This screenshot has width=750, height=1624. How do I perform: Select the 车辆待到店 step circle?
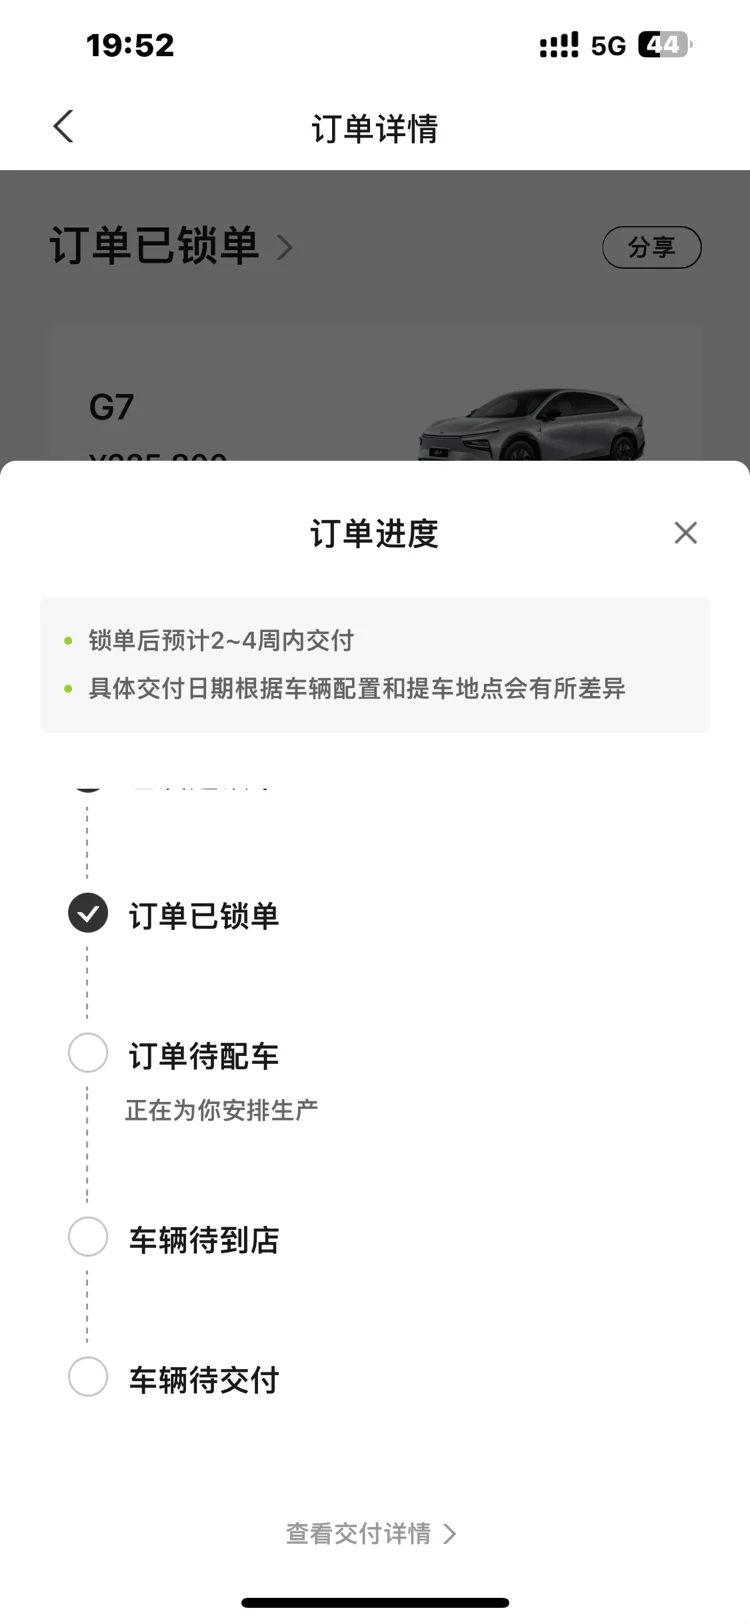(88, 1237)
